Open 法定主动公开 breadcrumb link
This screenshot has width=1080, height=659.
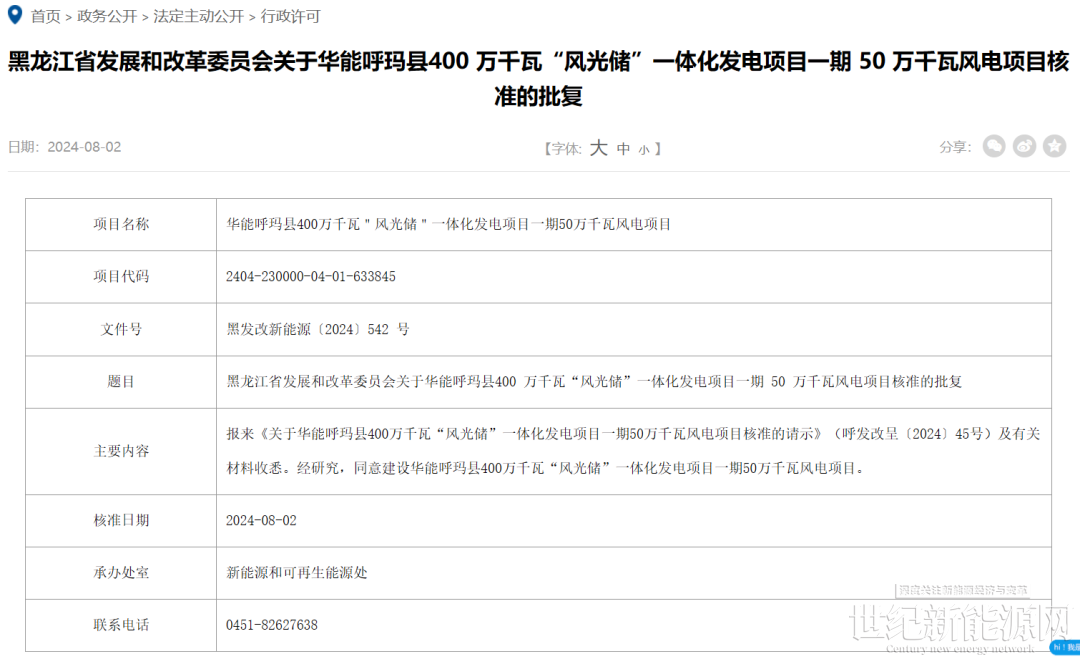click(x=198, y=16)
